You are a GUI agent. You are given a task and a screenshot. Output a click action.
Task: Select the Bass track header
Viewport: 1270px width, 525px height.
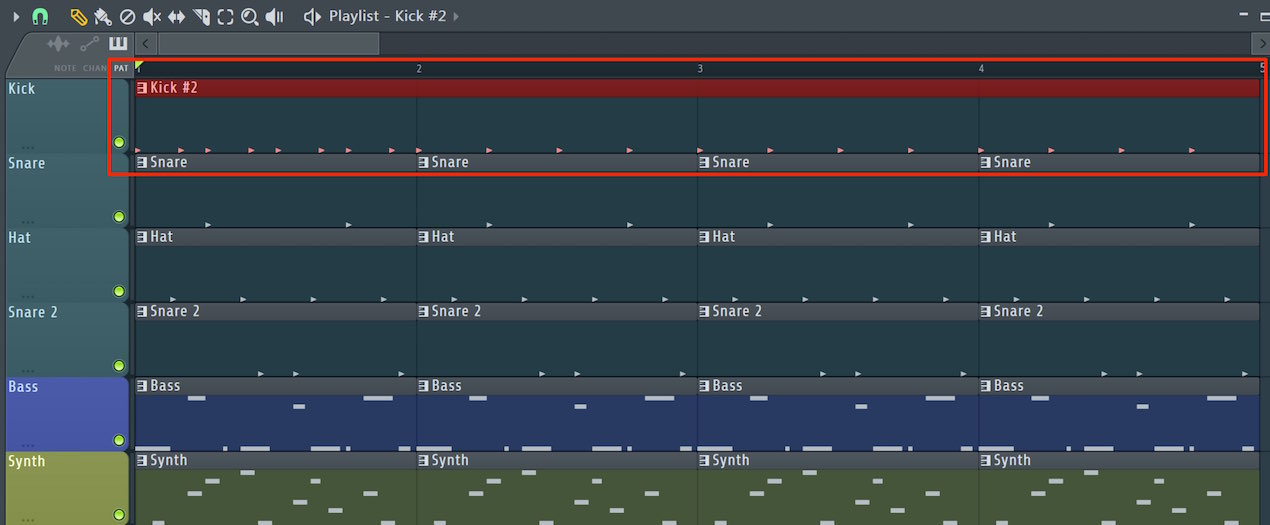67,413
